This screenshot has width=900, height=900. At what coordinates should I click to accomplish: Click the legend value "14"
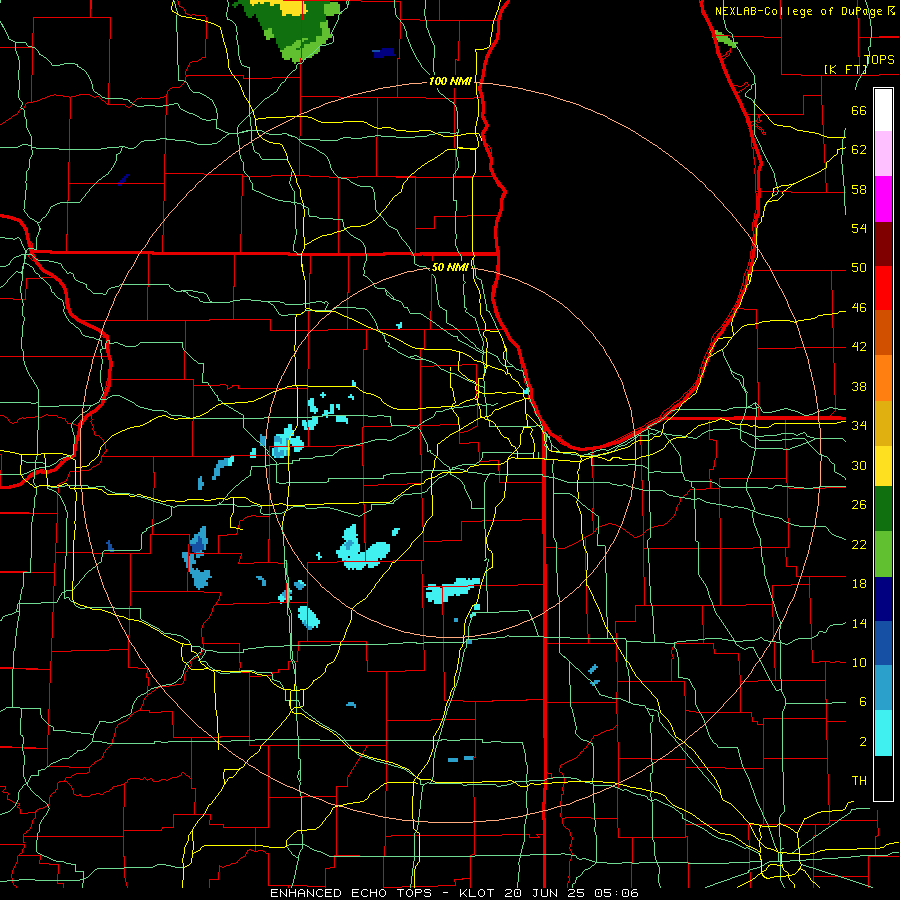[859, 623]
